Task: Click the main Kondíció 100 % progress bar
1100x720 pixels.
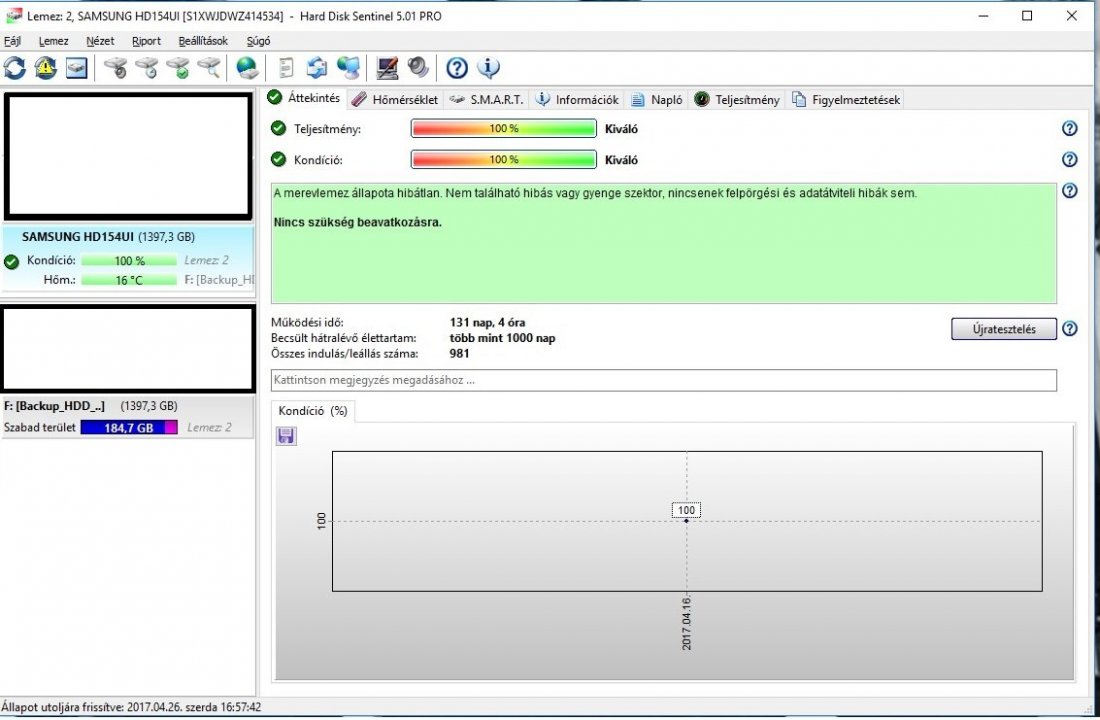Action: pyautogui.click(x=504, y=159)
